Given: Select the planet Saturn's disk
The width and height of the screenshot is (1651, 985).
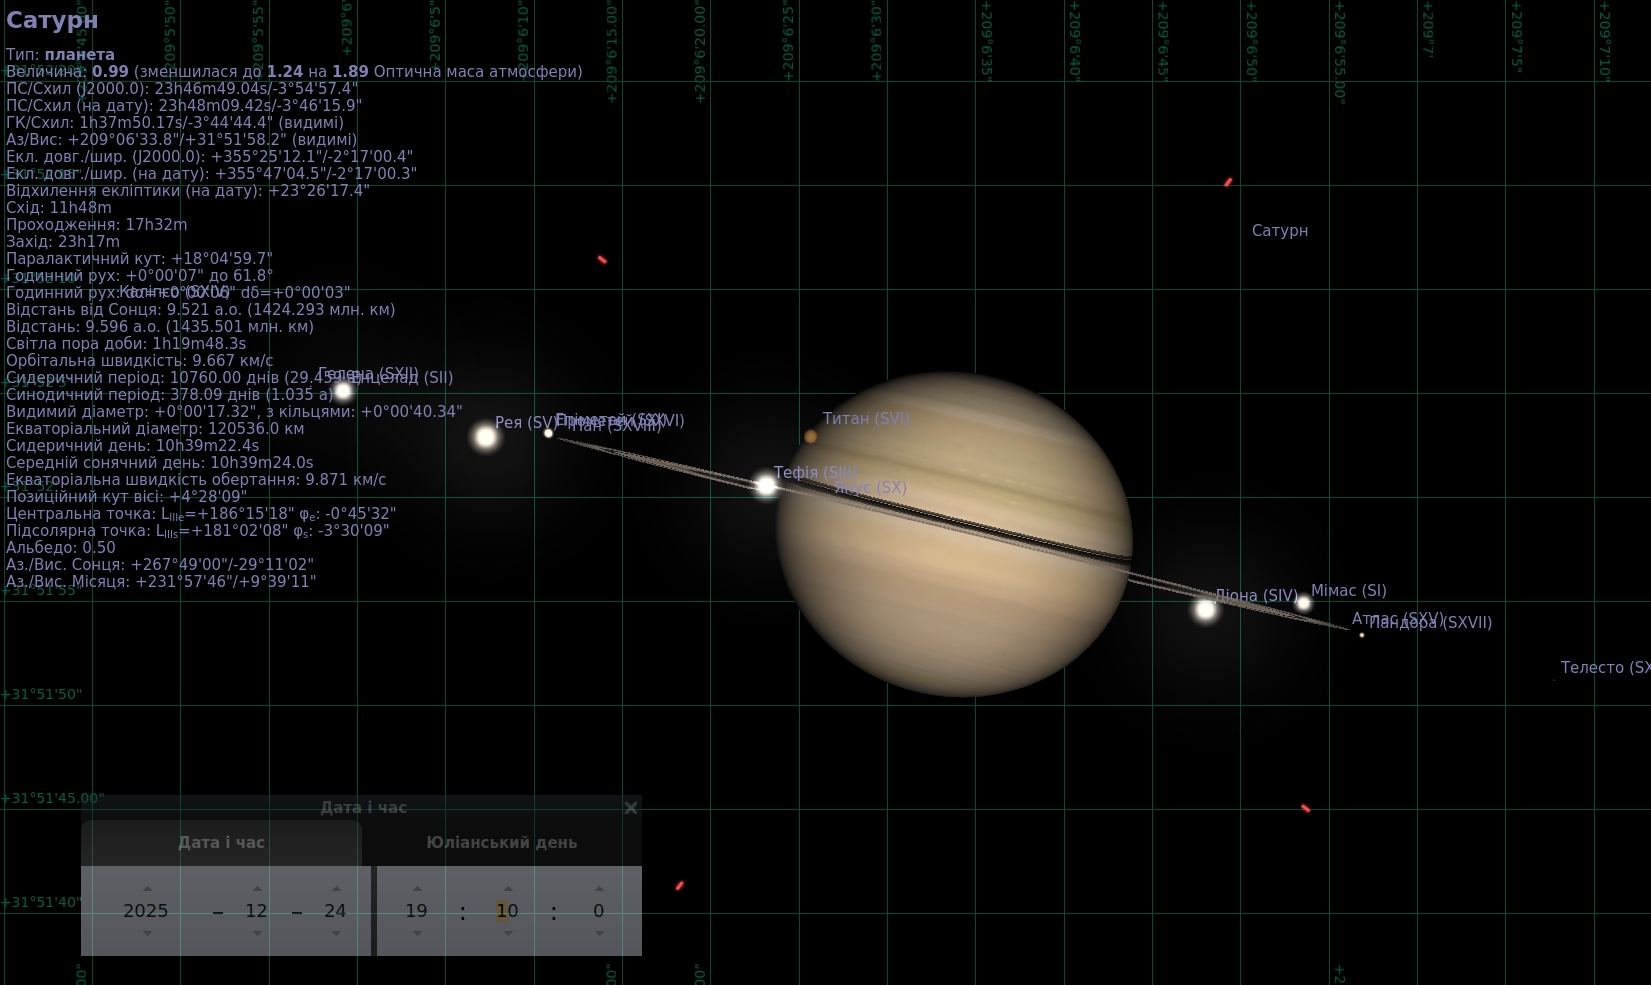Looking at the screenshot, I should click(x=955, y=534).
